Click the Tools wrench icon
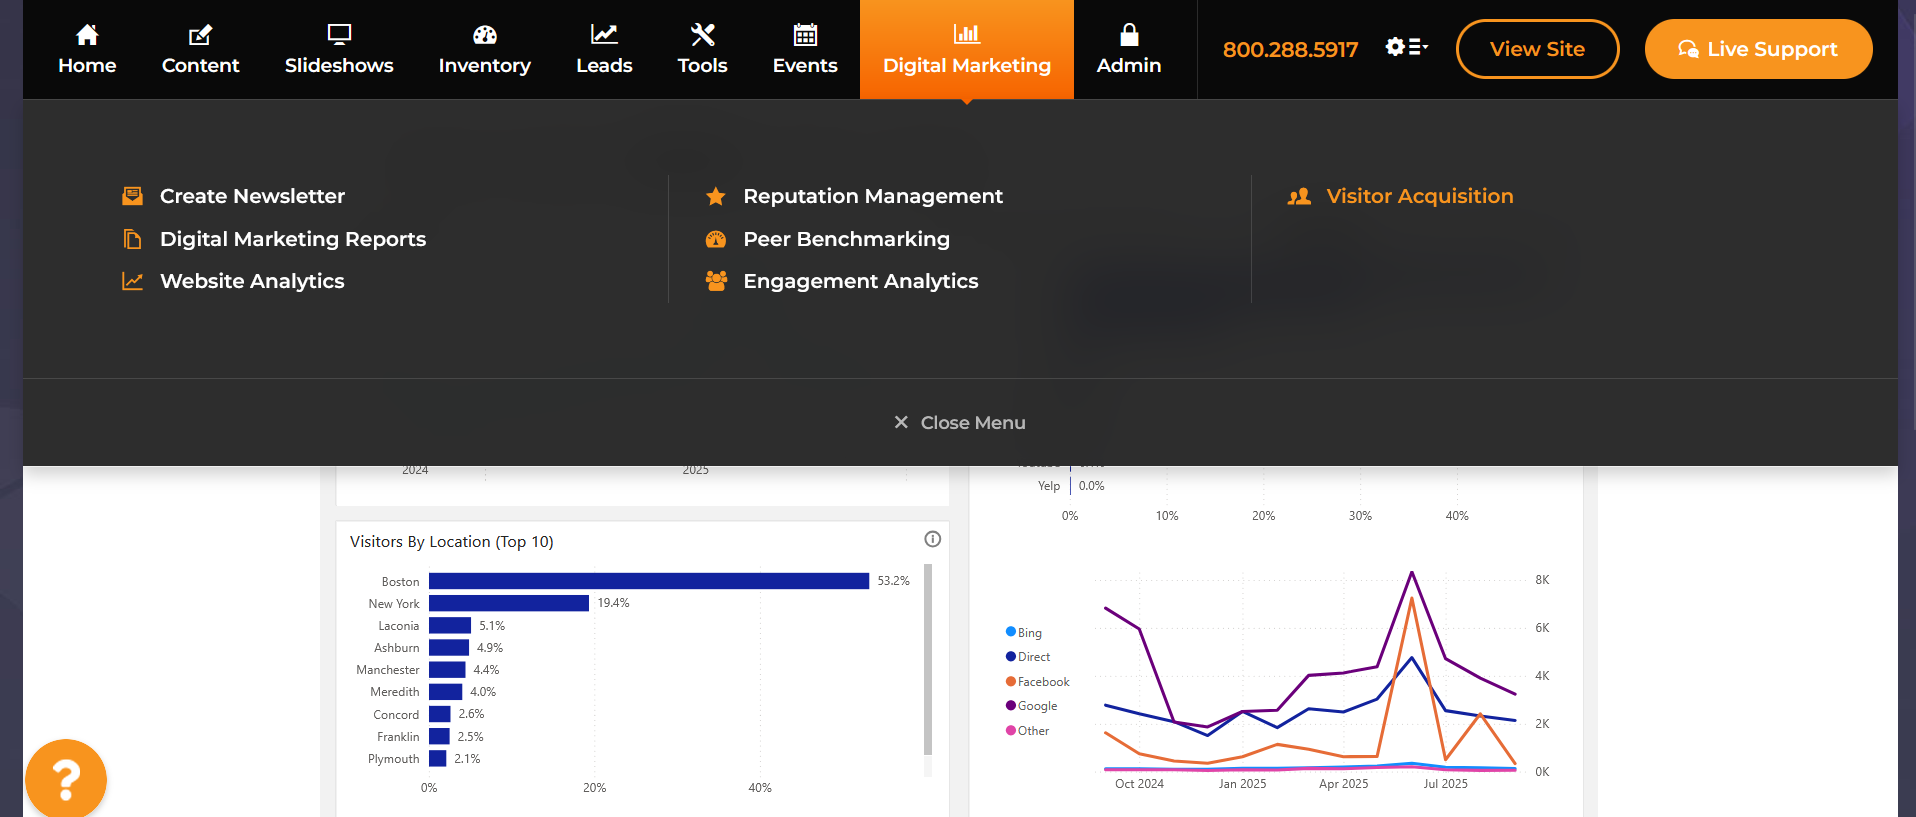1916x817 pixels. point(703,35)
